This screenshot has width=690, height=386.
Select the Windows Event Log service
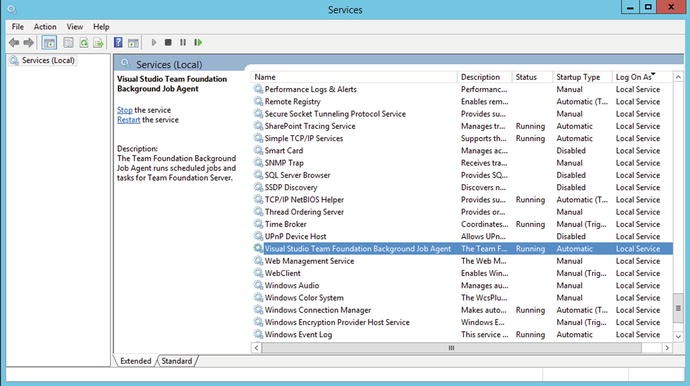pos(462,335)
